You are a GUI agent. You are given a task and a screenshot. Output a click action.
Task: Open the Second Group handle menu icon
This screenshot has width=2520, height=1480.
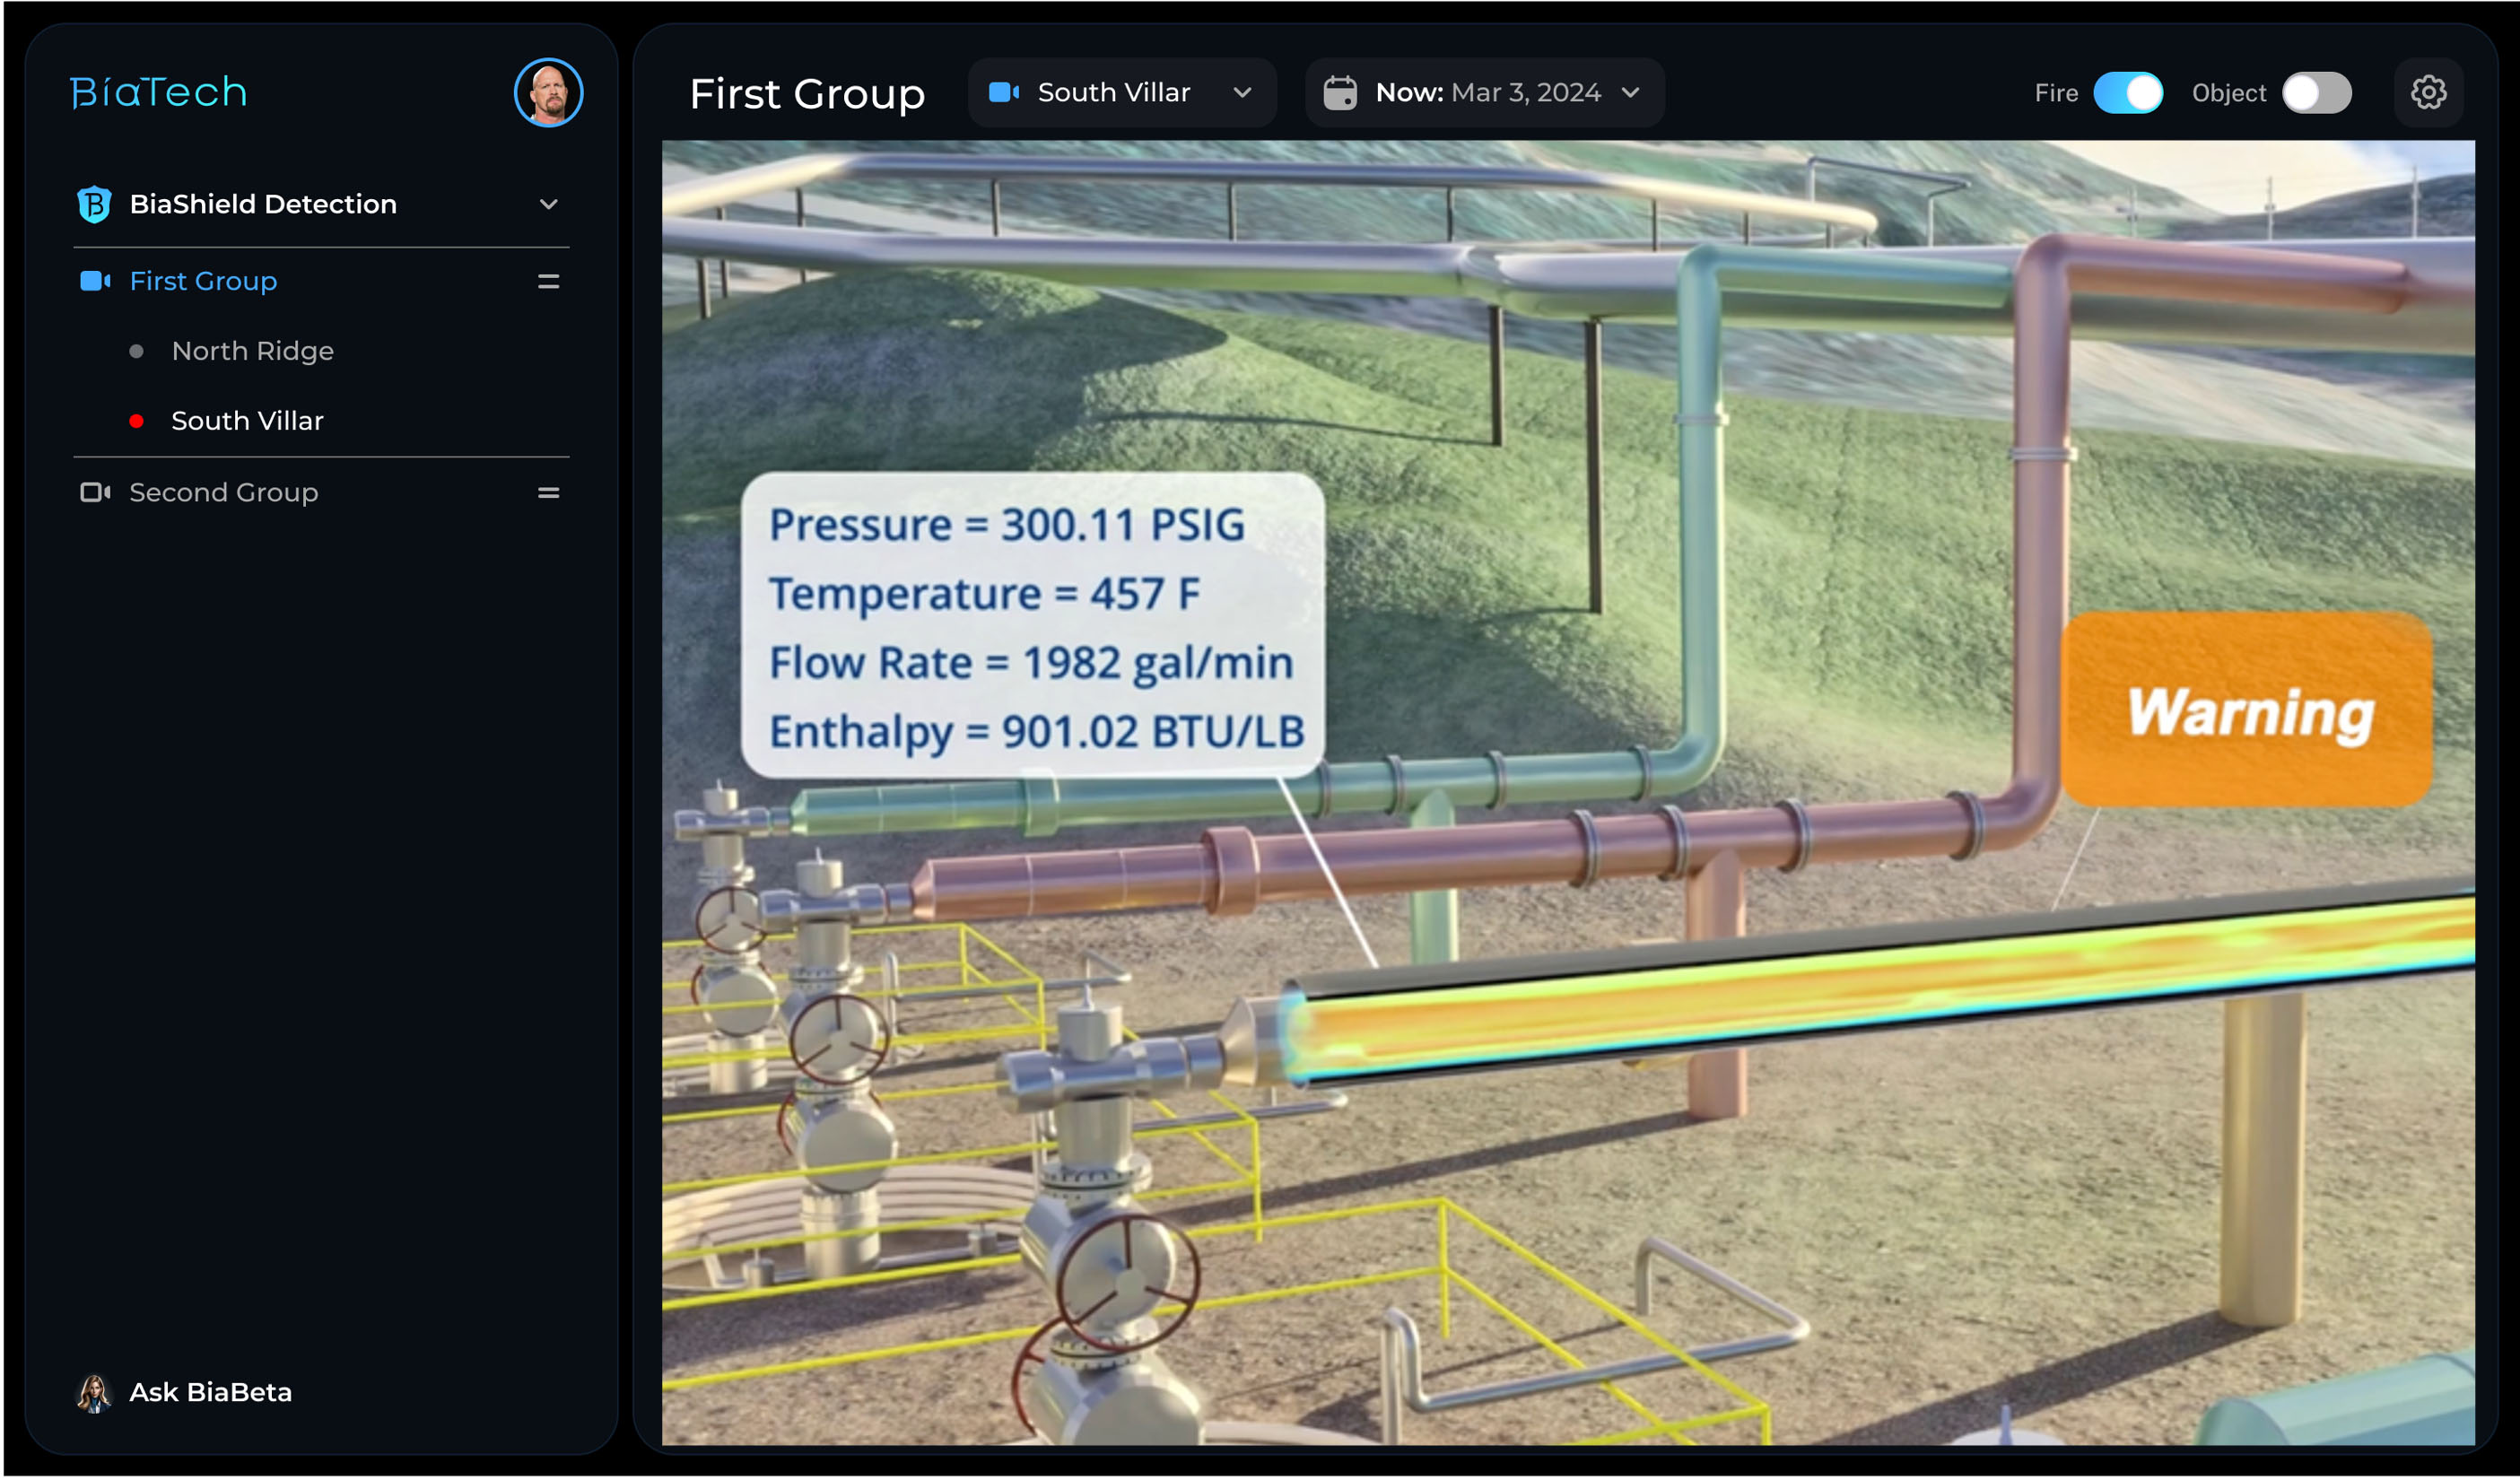[x=548, y=493]
